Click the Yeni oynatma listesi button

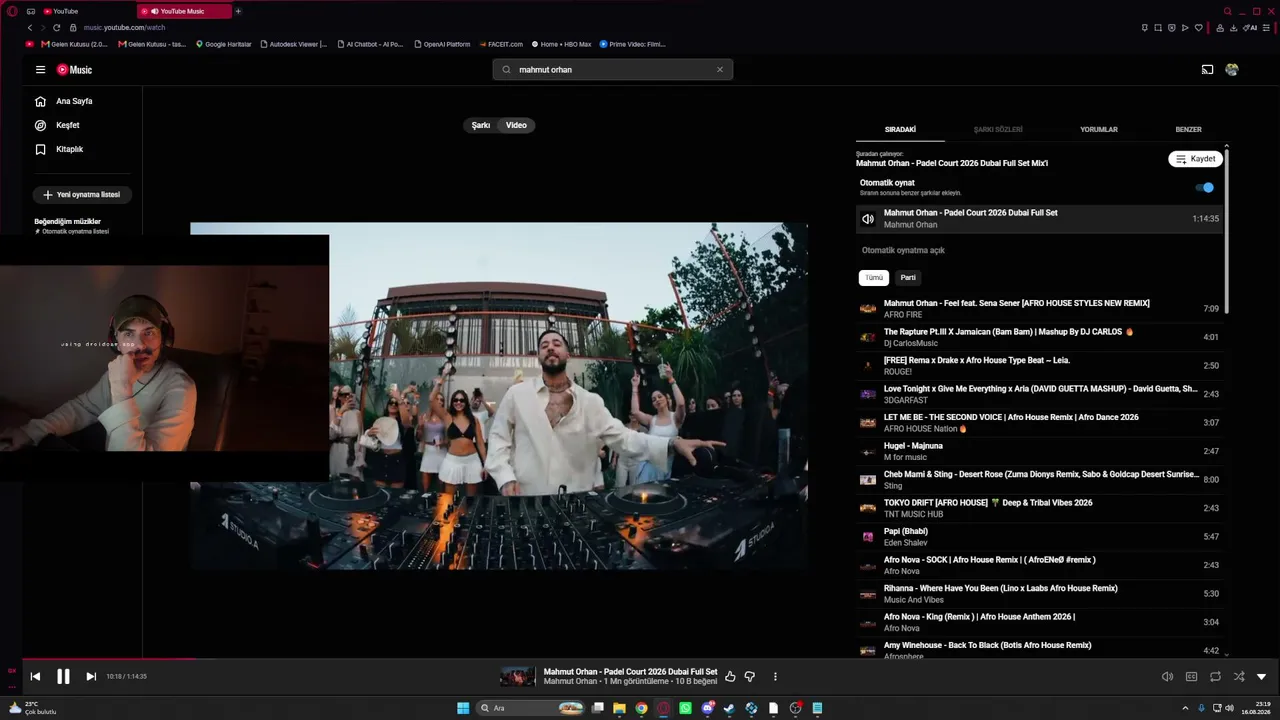pos(82,195)
